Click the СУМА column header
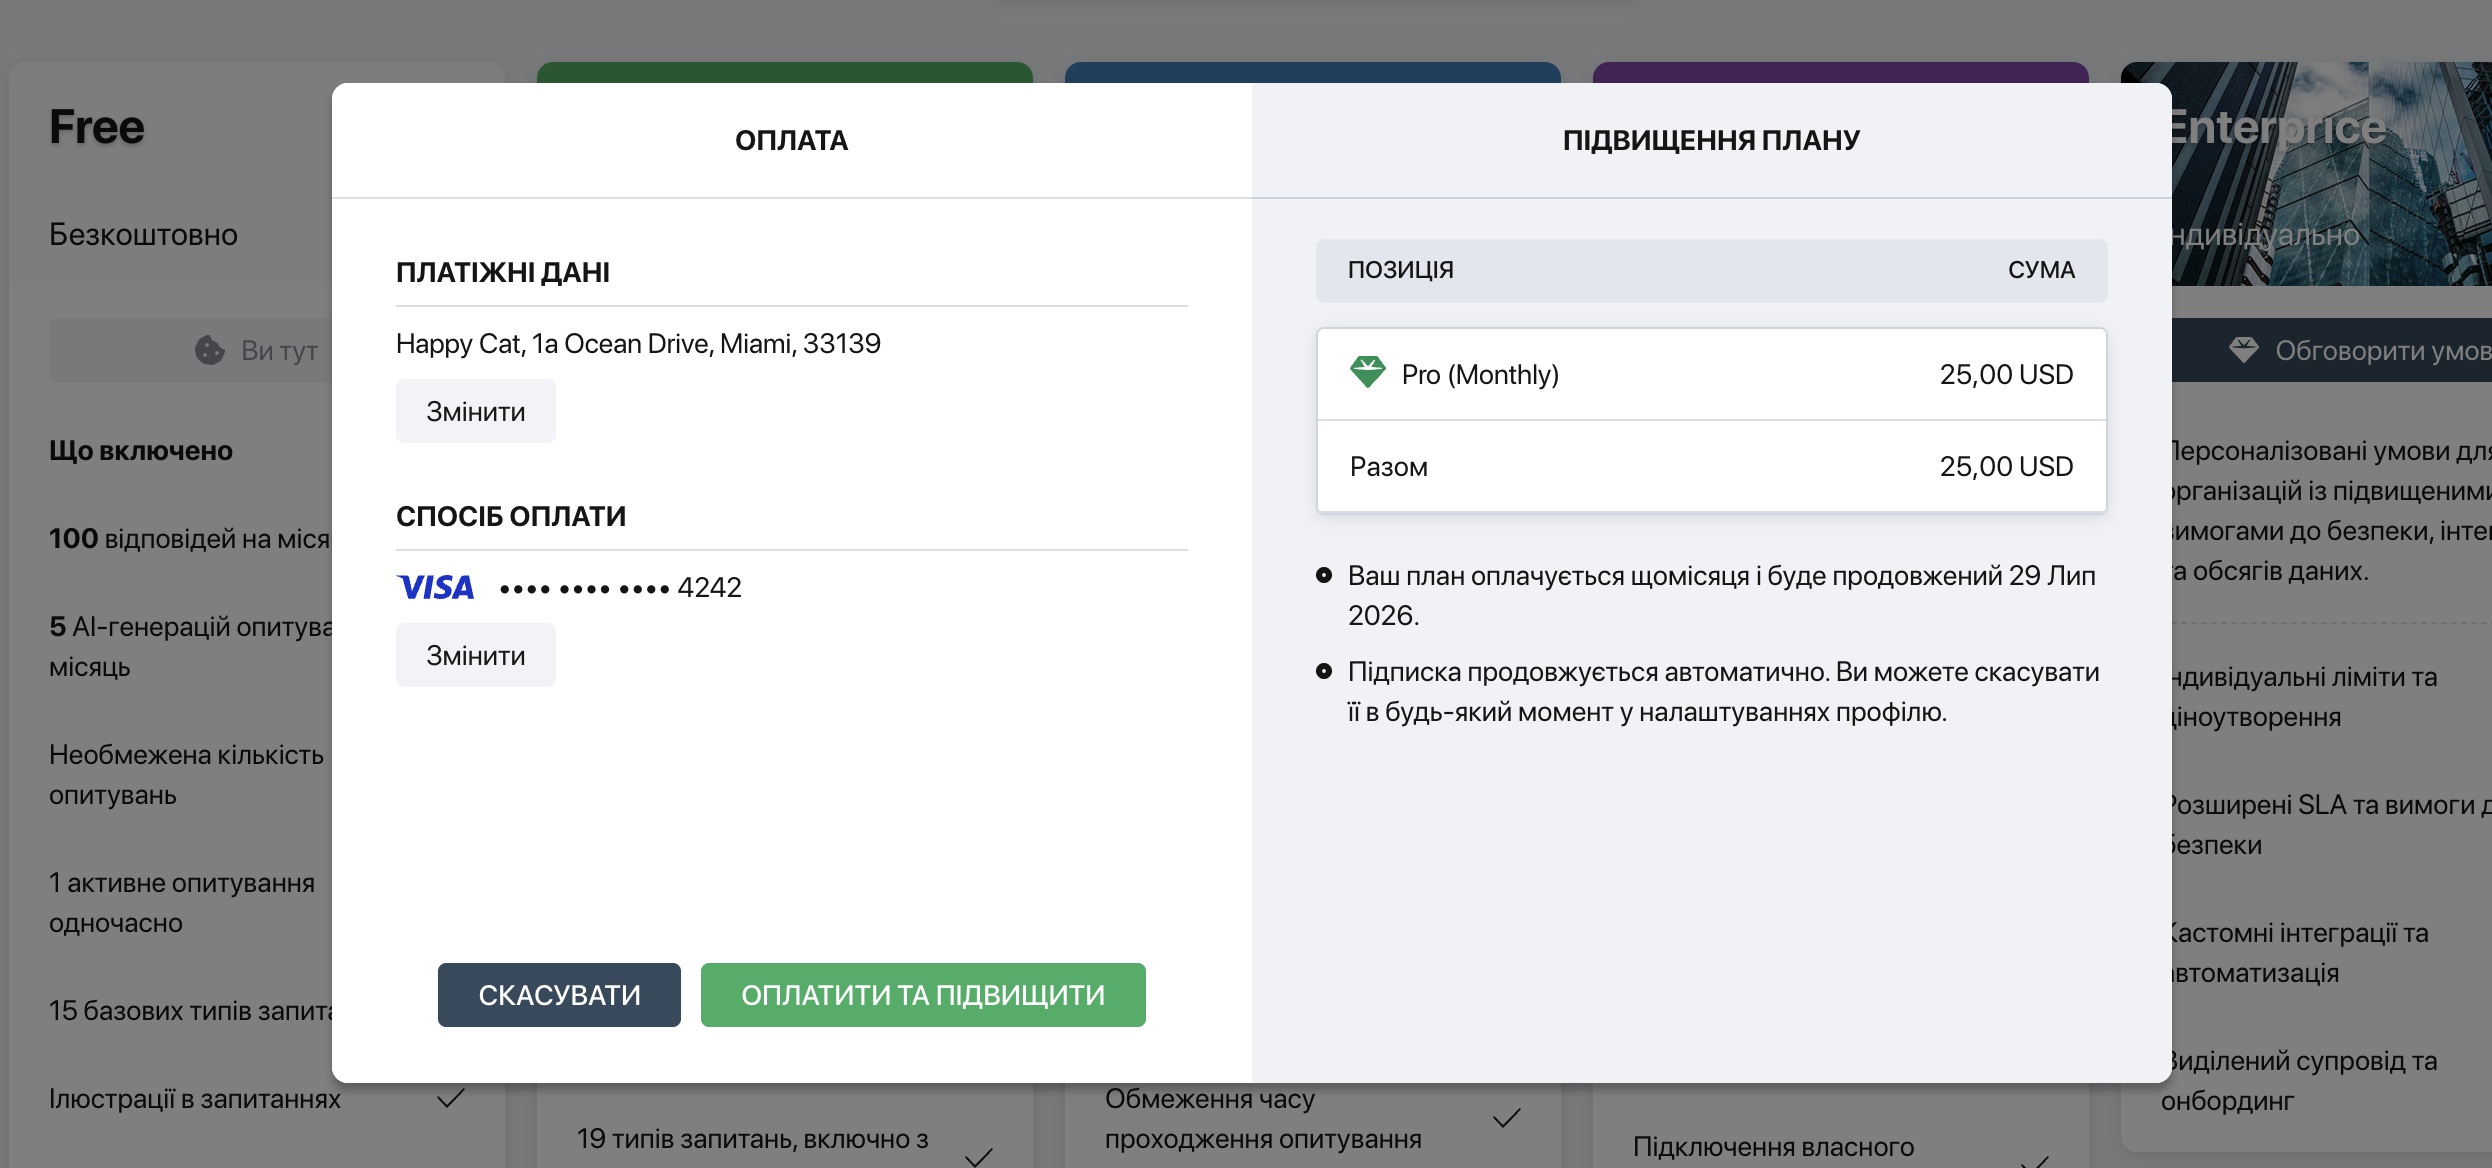Screen dimensions: 2492x1168 click(x=2041, y=270)
